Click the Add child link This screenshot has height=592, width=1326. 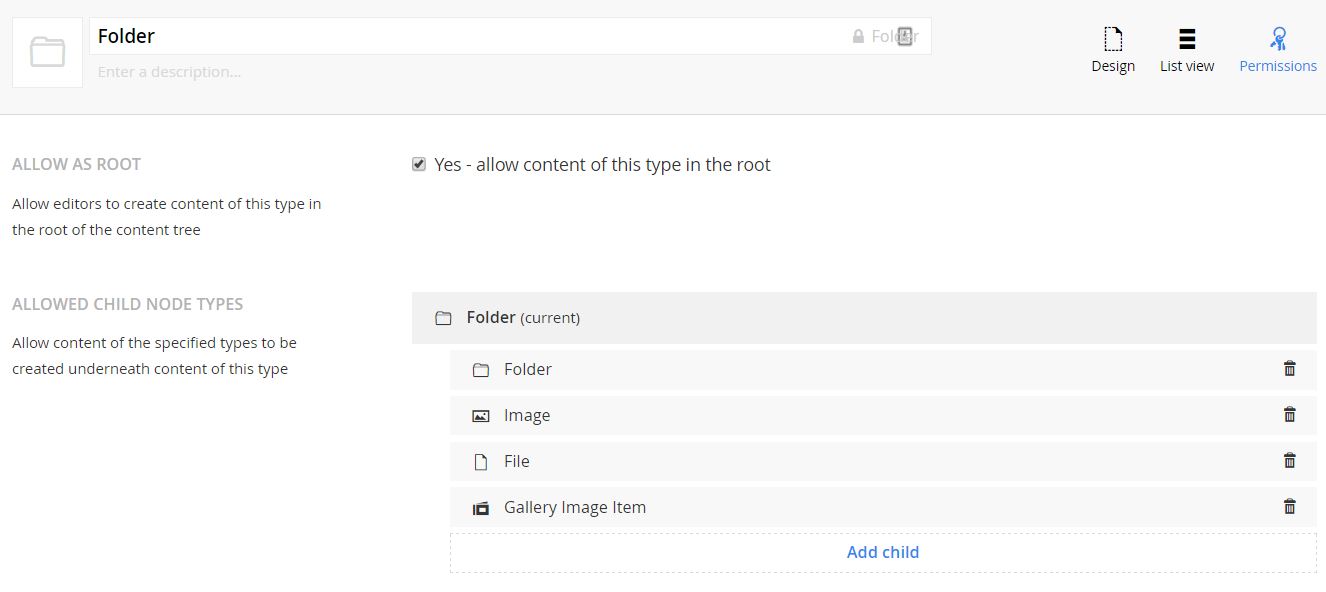pyautogui.click(x=882, y=552)
